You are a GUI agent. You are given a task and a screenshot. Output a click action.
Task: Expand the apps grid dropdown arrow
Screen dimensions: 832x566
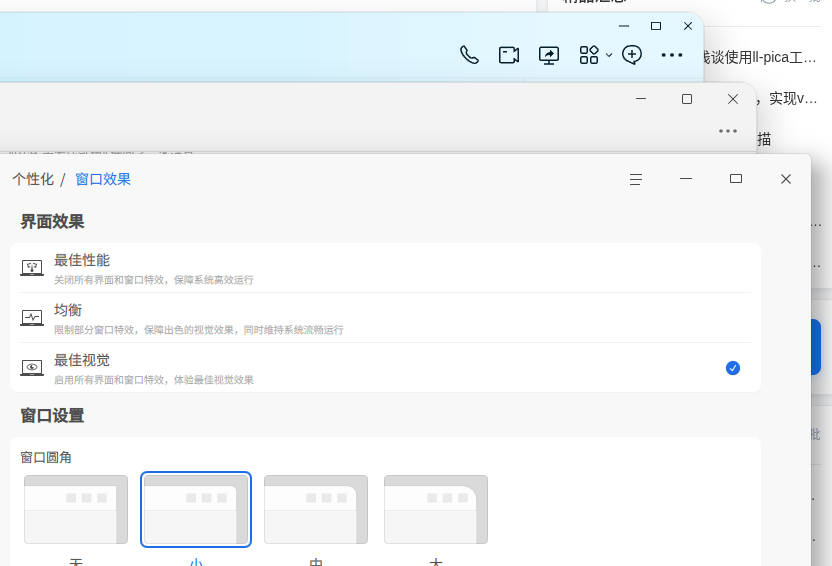tap(609, 55)
